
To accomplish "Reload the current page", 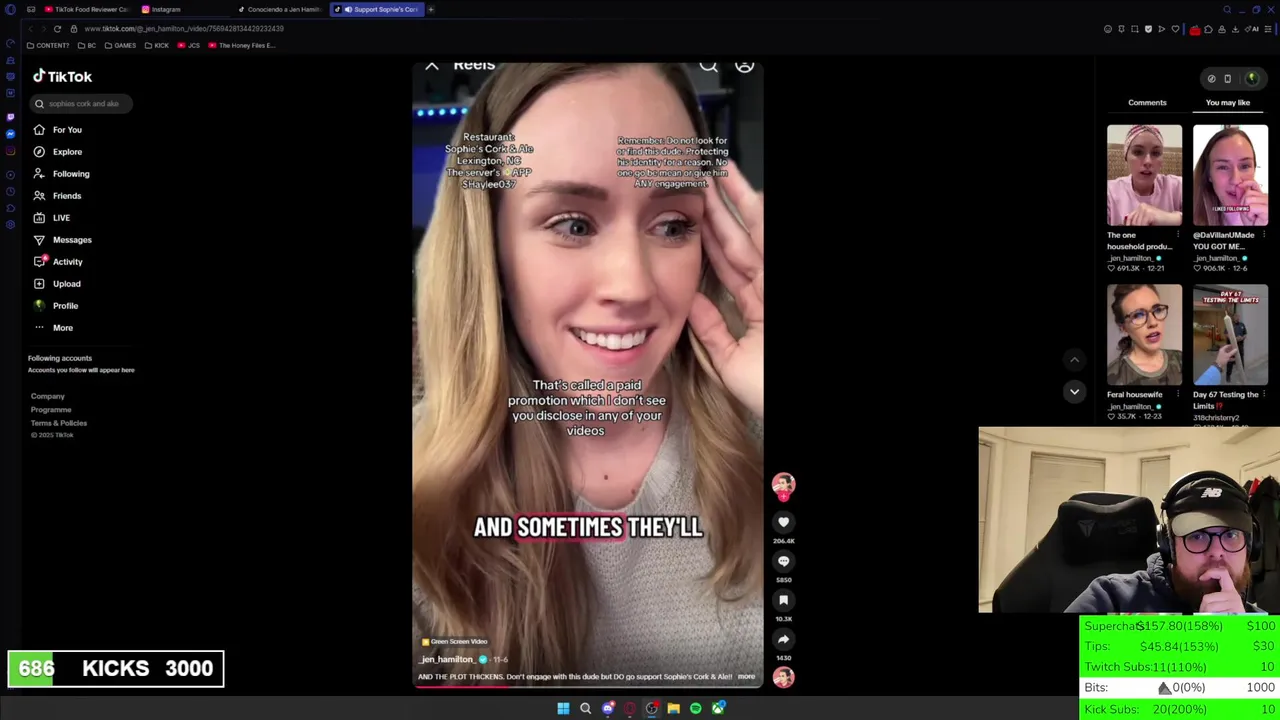I will tap(57, 29).
